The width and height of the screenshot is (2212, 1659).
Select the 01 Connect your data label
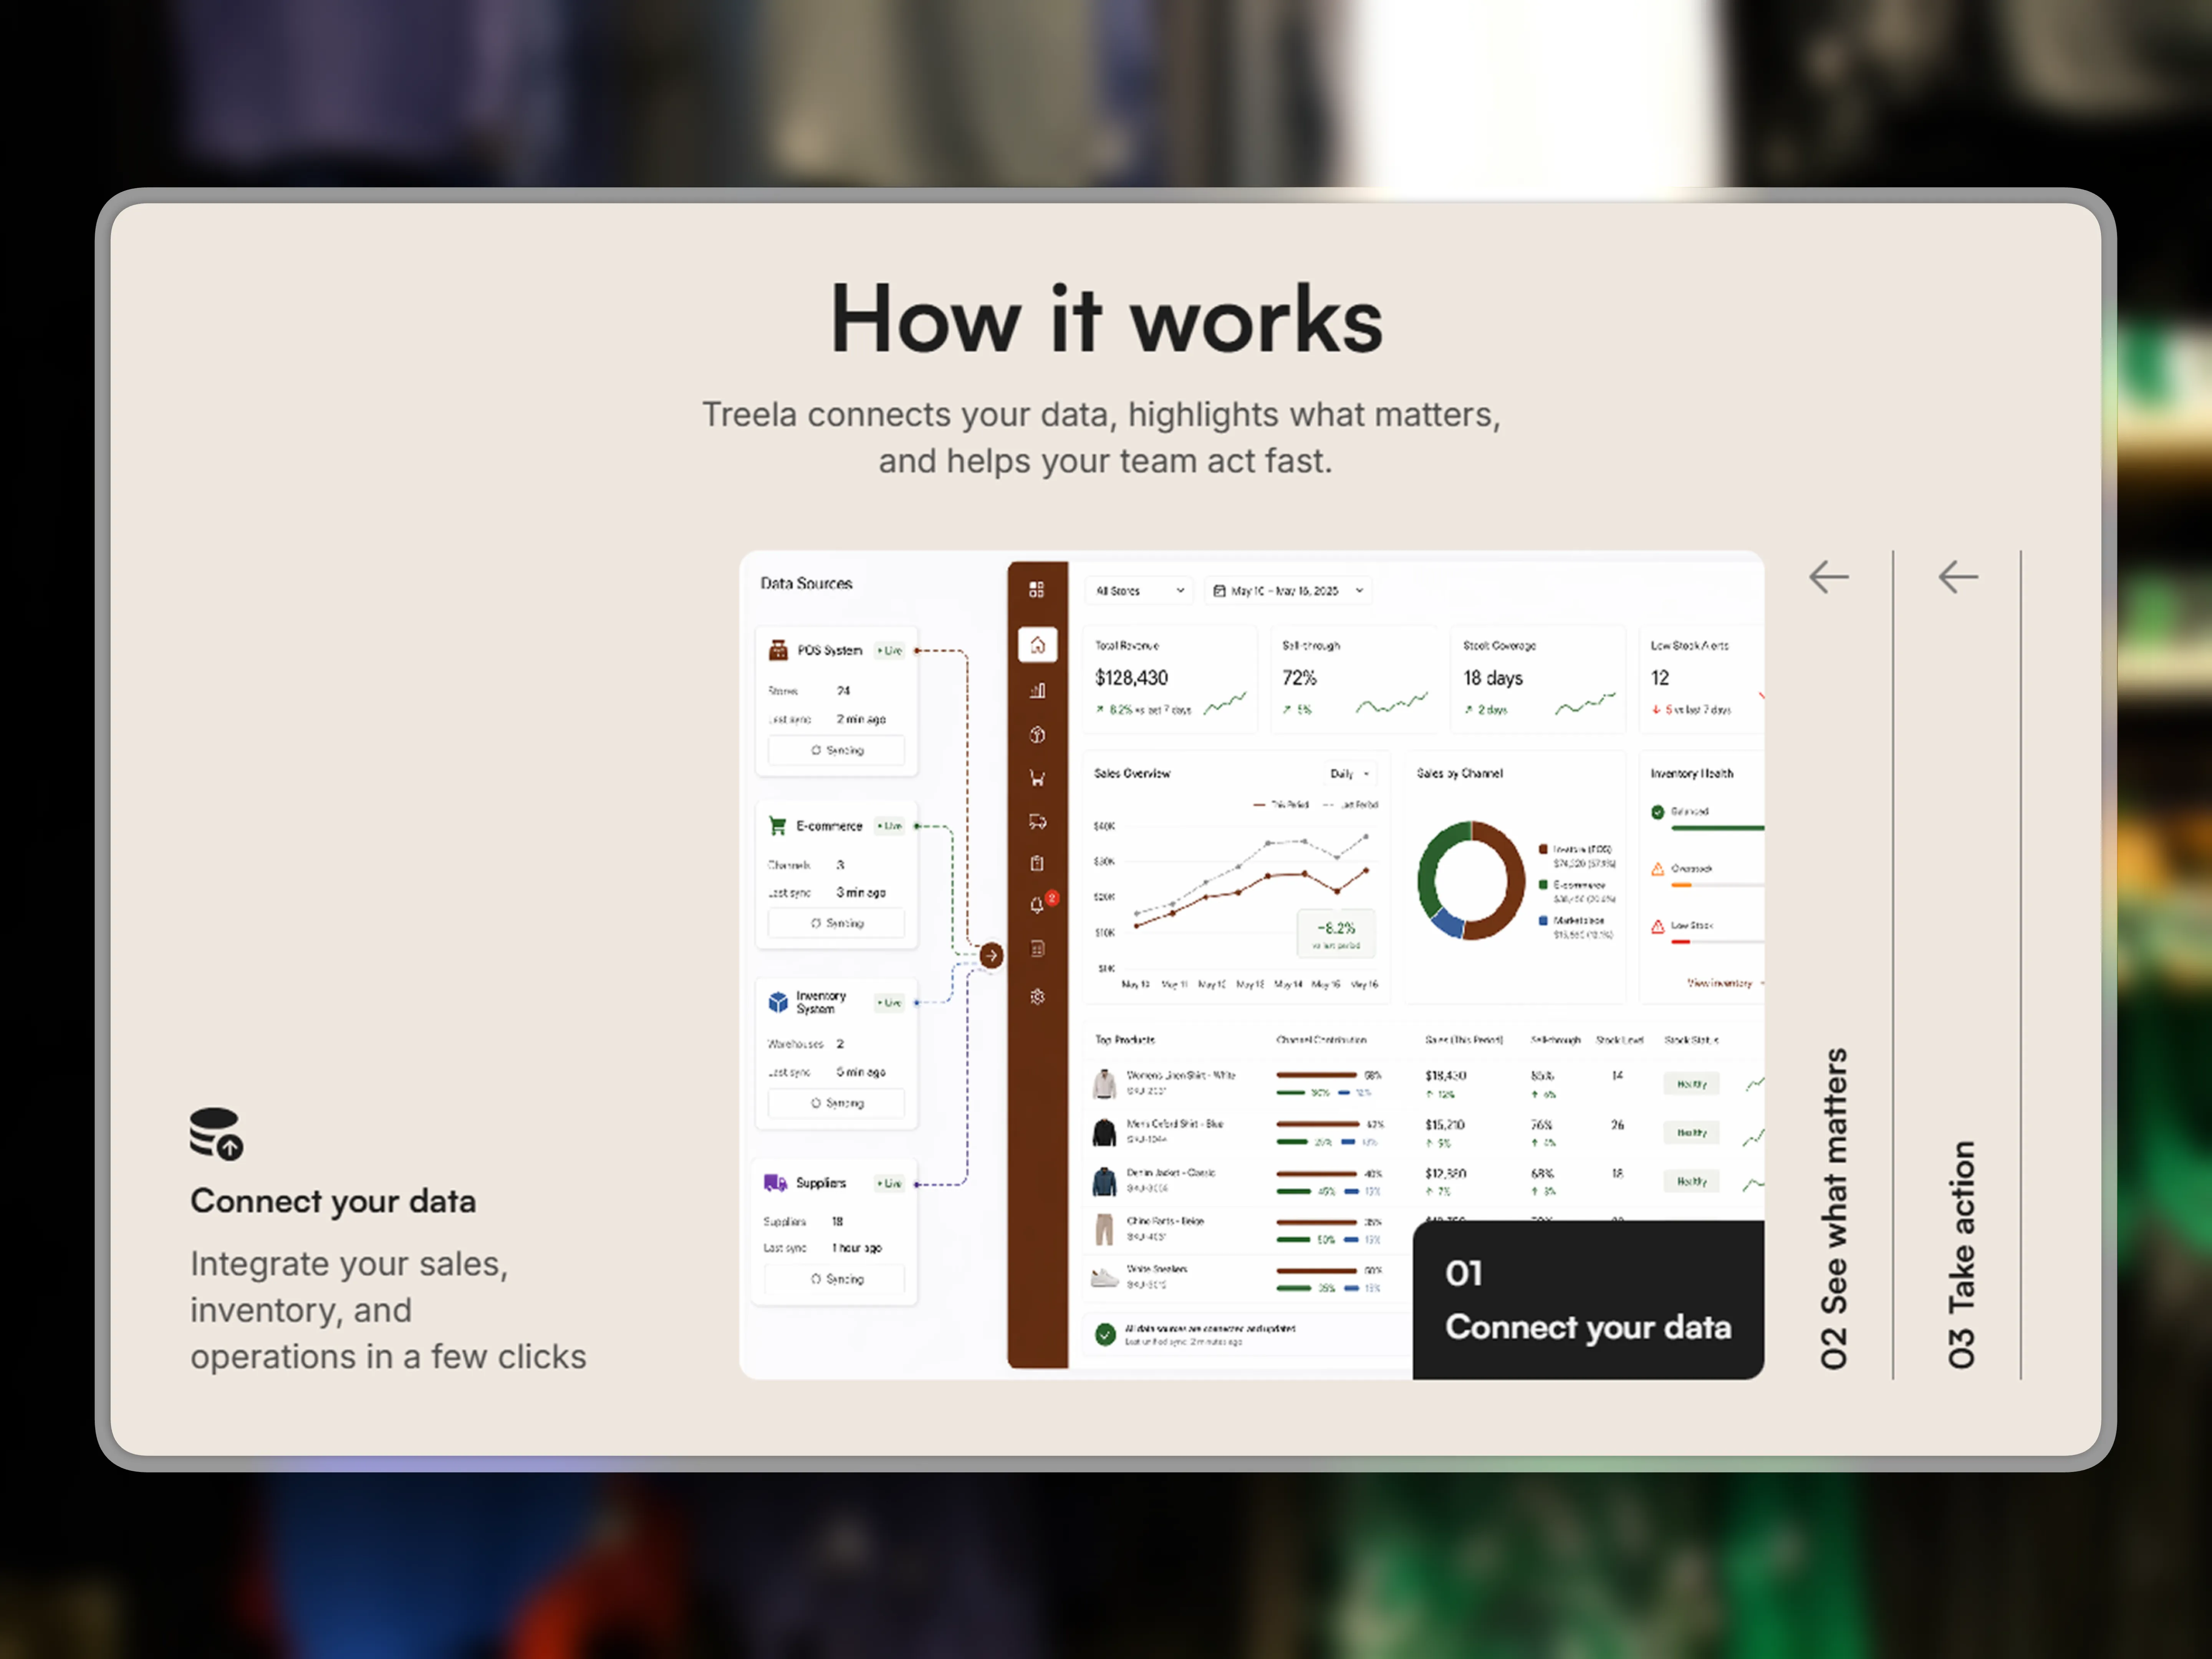(x=1588, y=1300)
